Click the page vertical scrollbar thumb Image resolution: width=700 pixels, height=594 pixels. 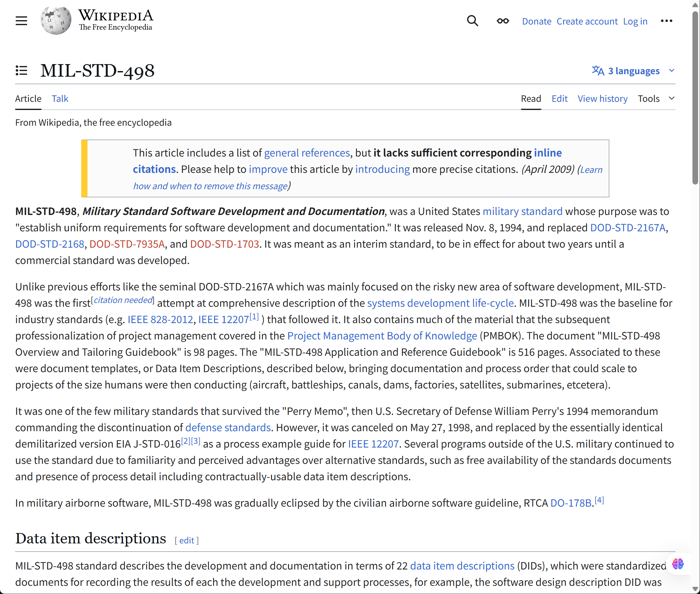[695, 98]
